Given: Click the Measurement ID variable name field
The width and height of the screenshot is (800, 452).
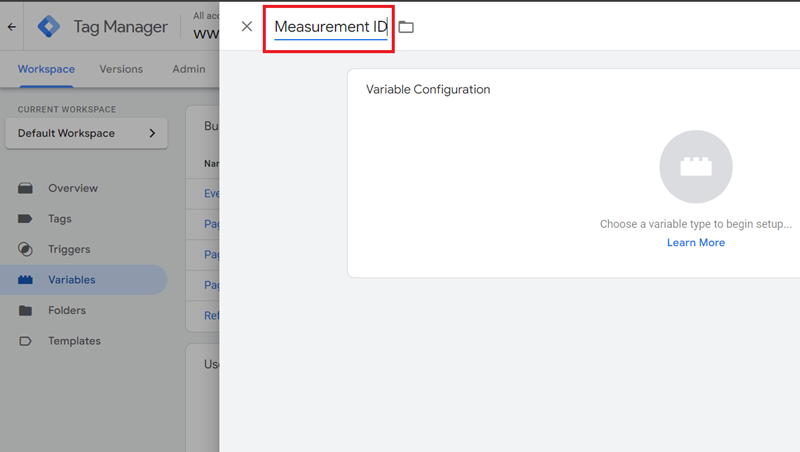Looking at the screenshot, I should [331, 27].
